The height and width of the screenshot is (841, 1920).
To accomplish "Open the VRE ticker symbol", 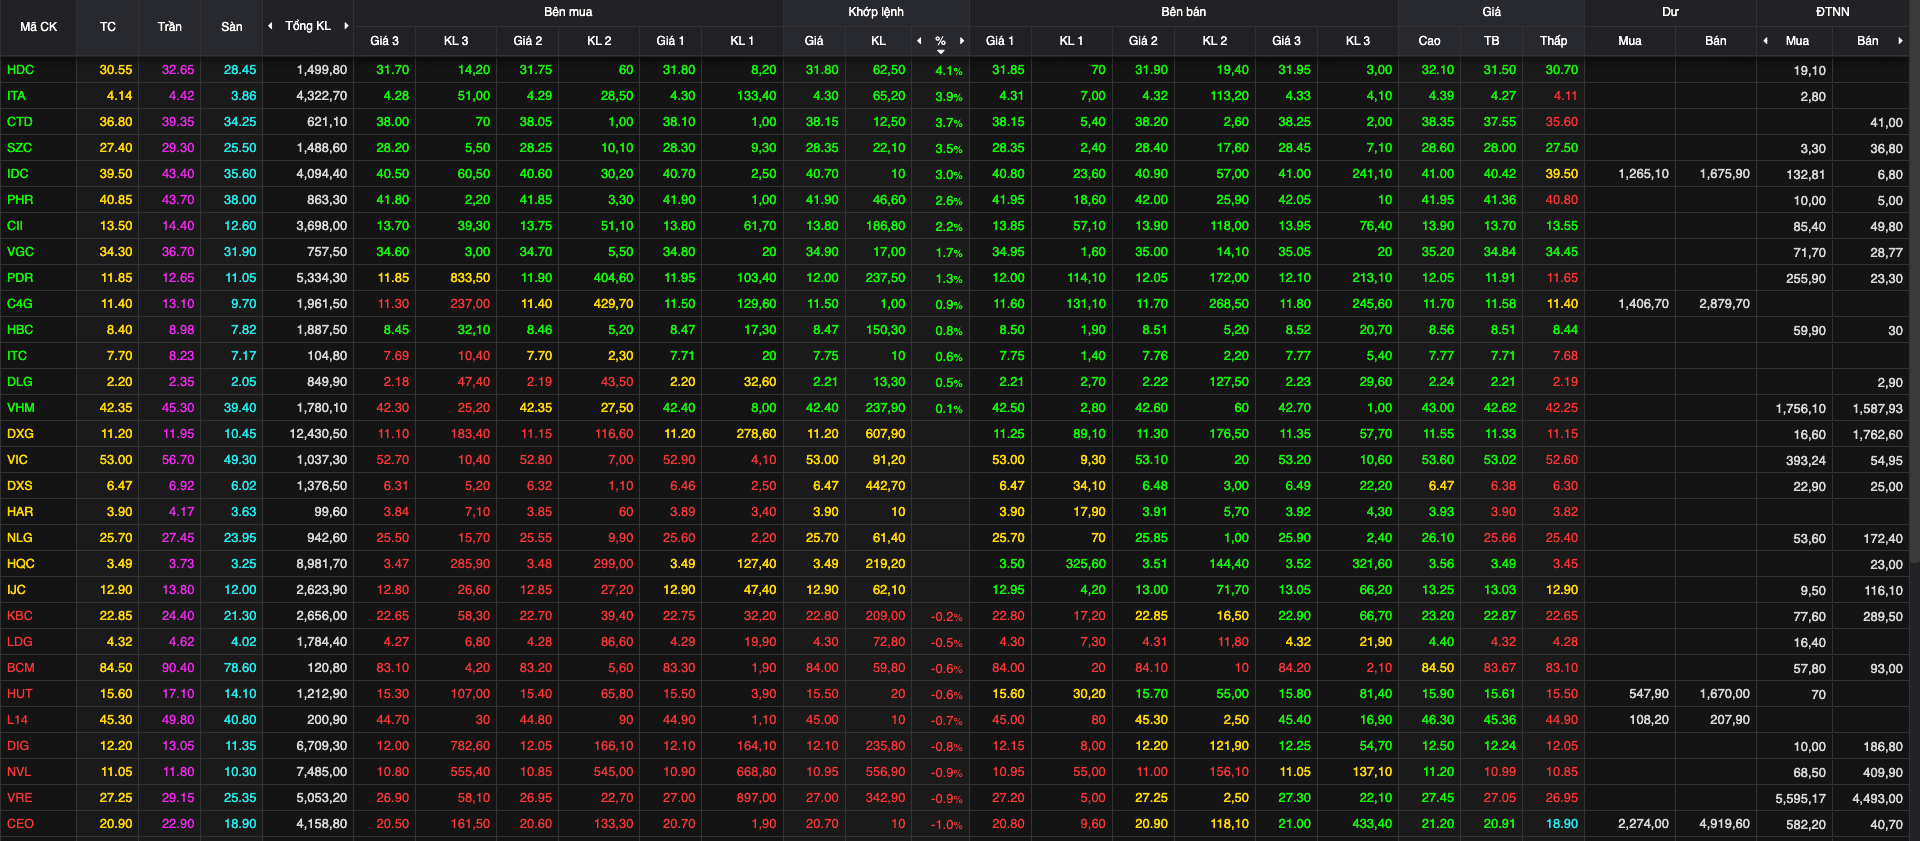I will pos(20,798).
